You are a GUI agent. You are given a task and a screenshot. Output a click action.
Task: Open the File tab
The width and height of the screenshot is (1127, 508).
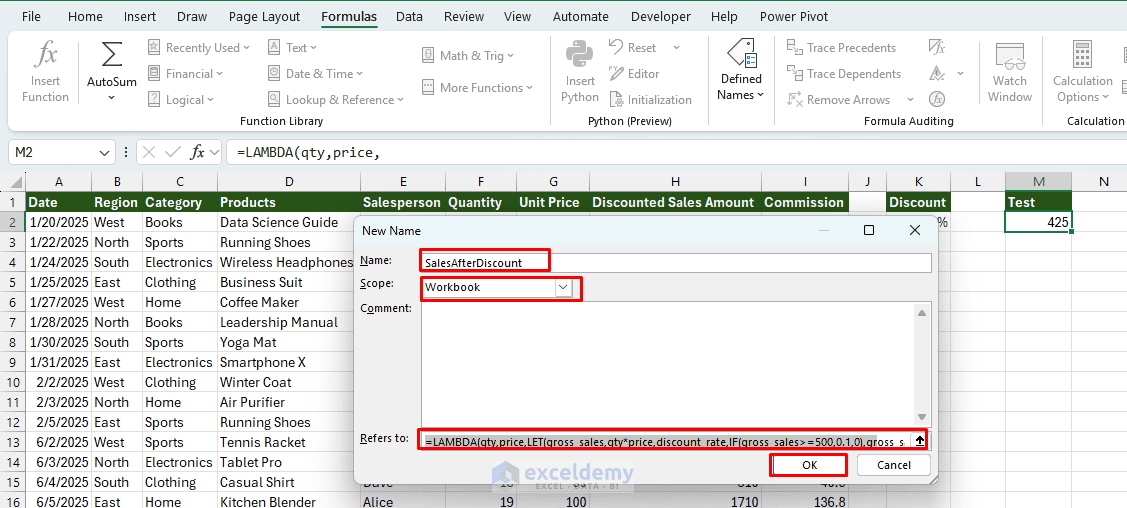point(31,17)
